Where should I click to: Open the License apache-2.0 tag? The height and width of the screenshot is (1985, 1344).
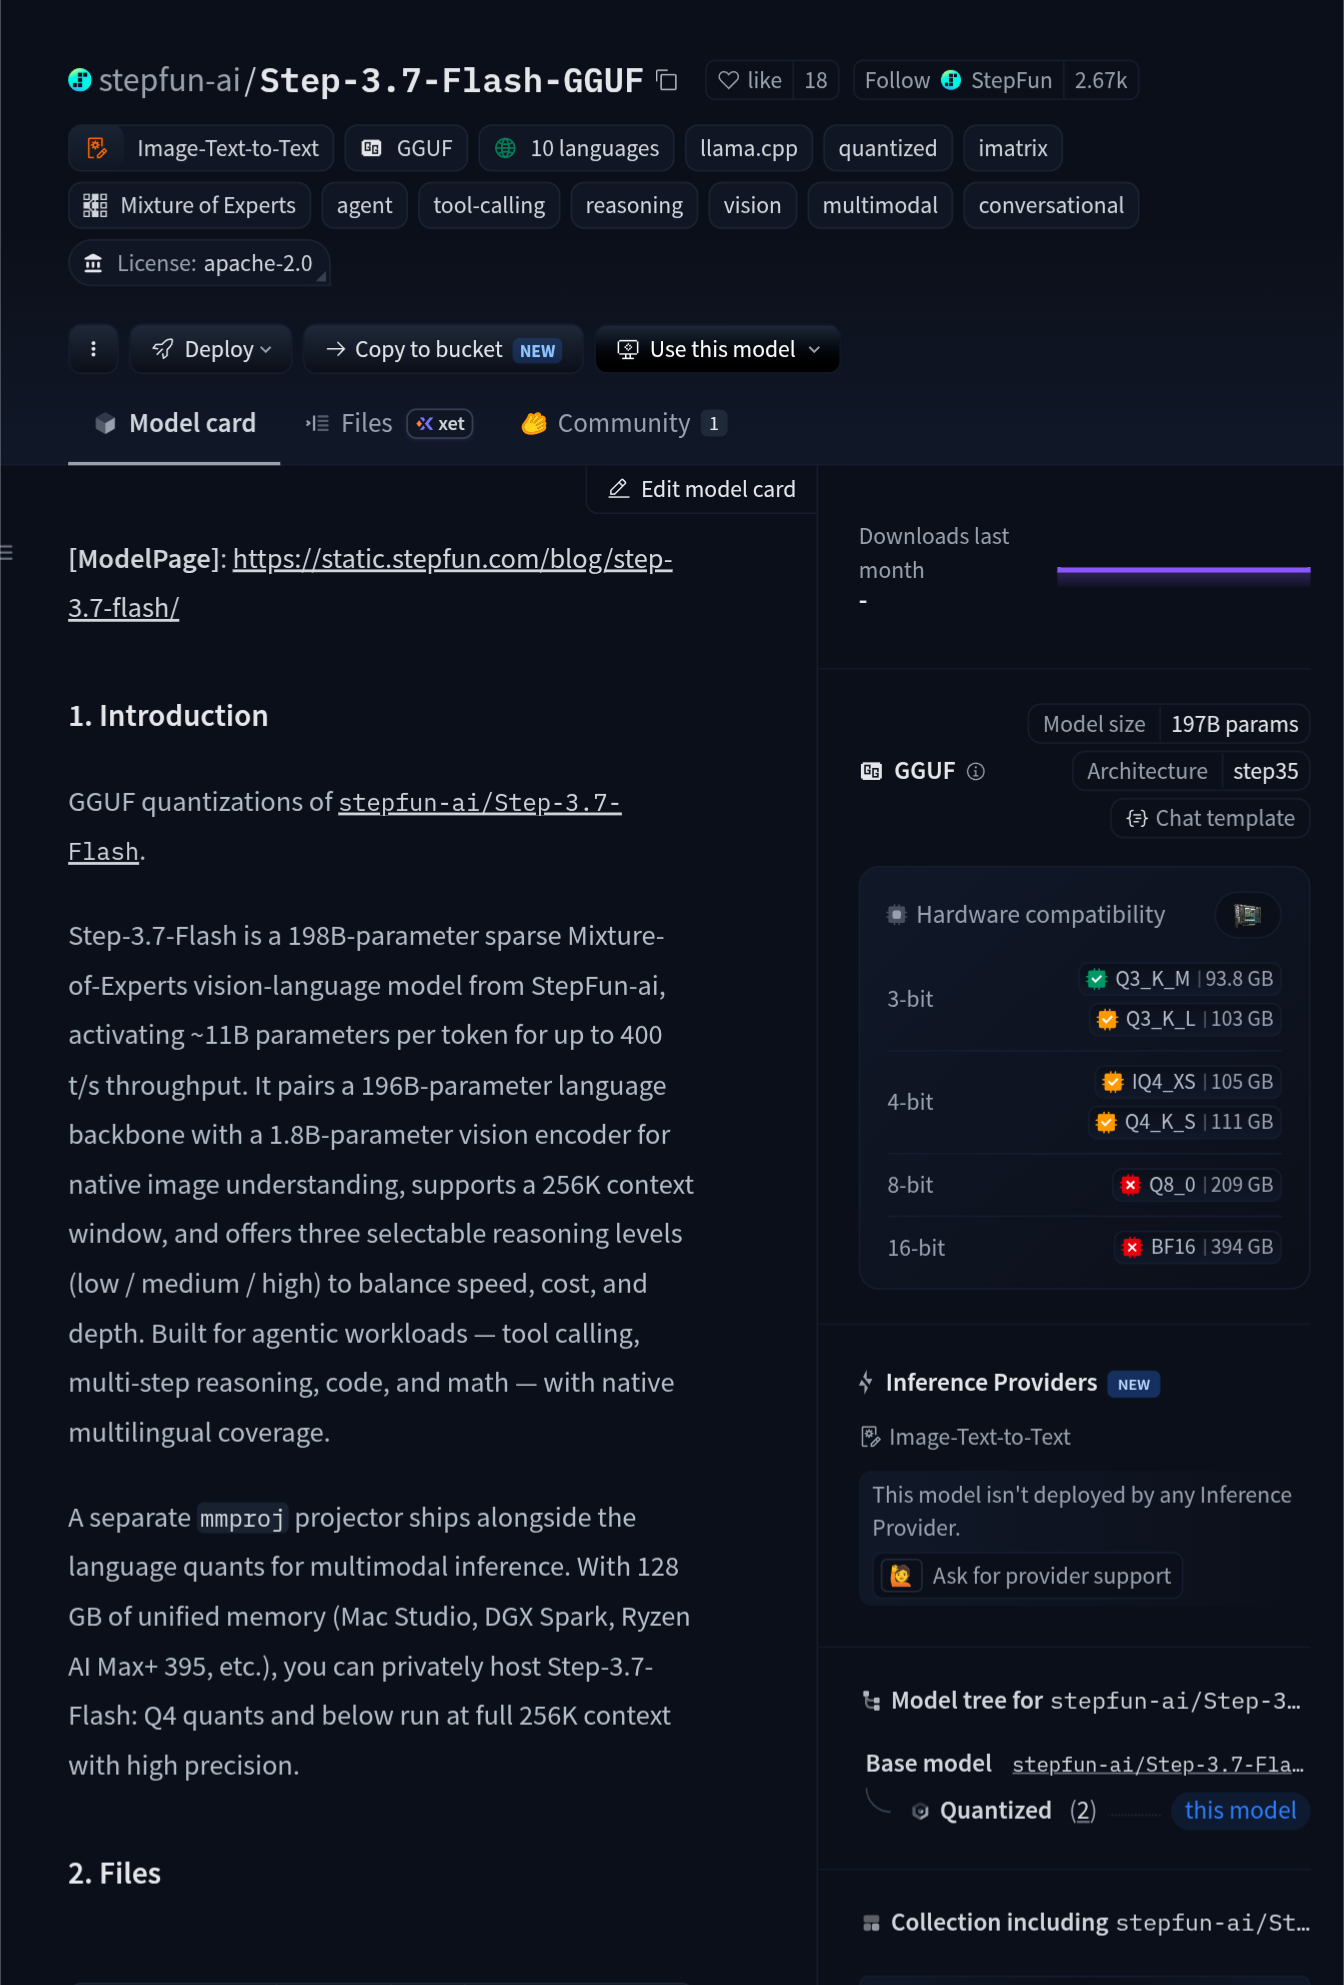pos(199,263)
